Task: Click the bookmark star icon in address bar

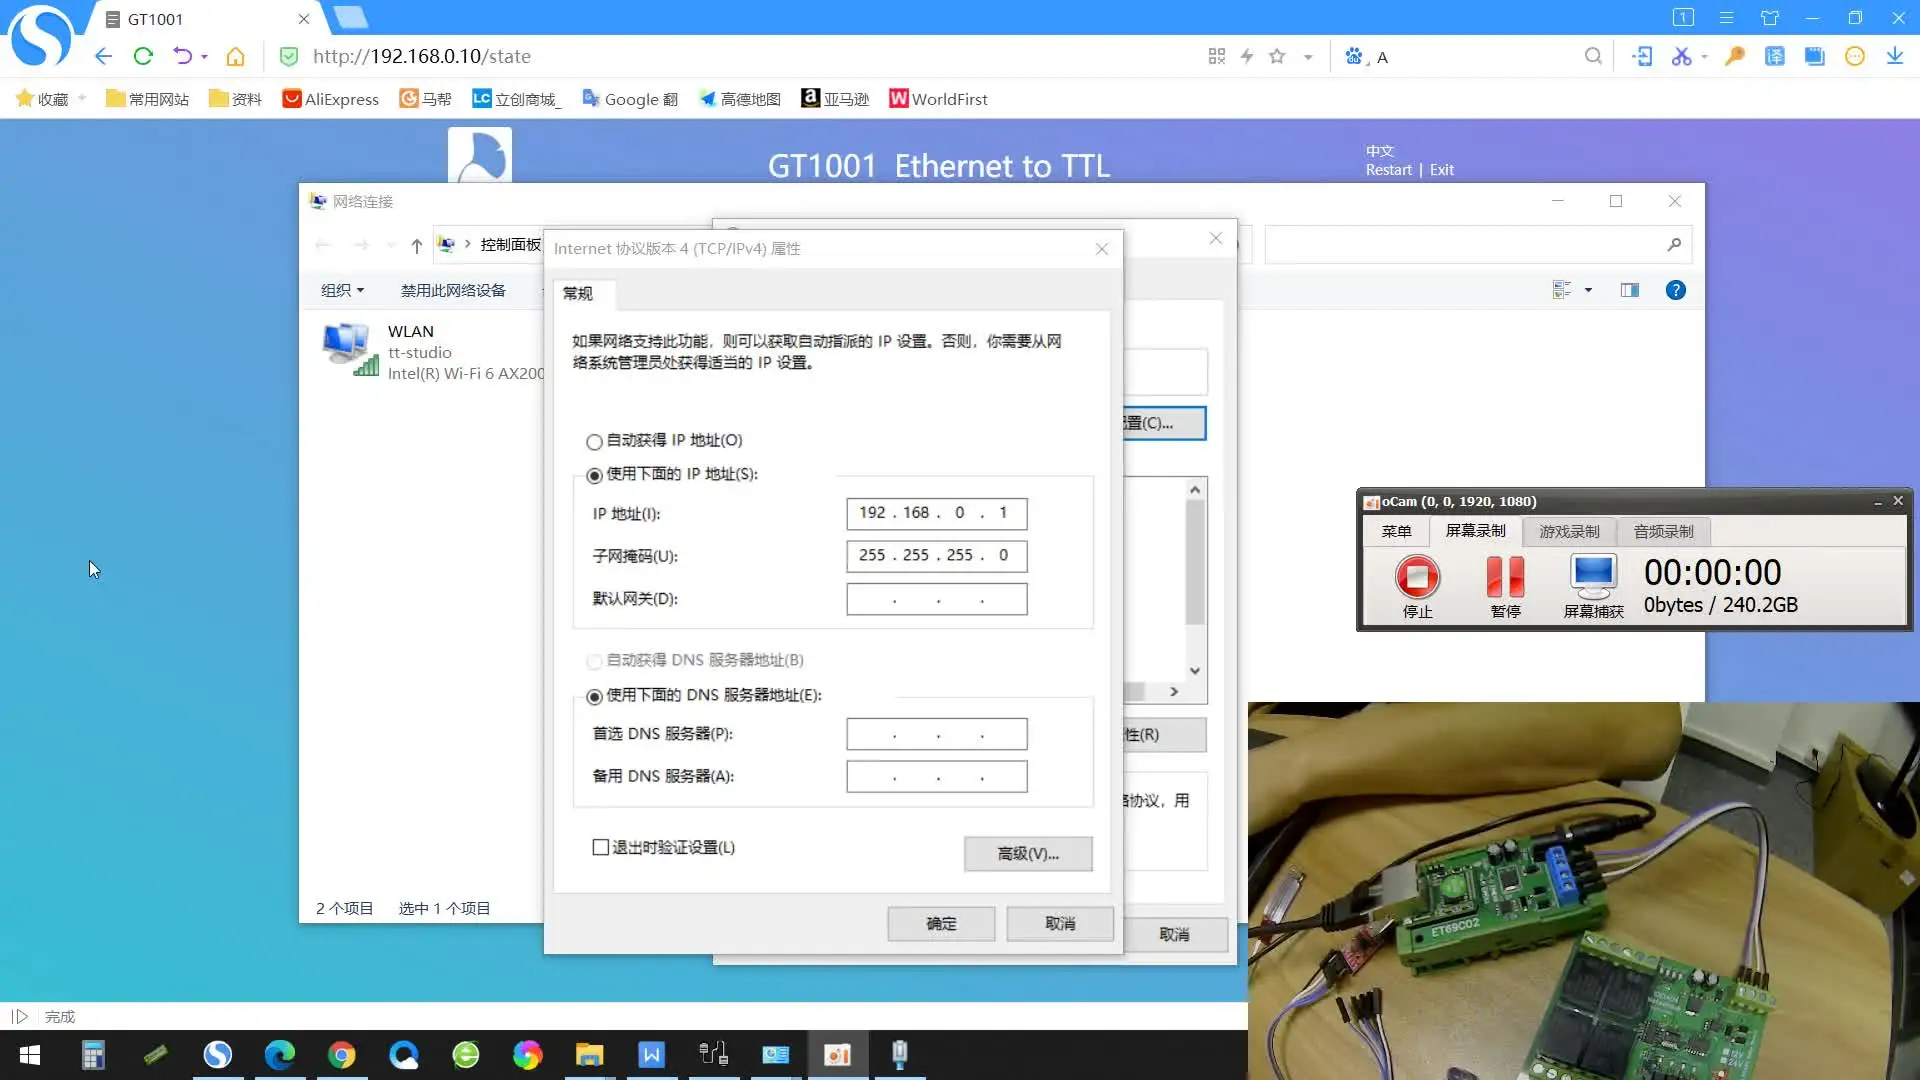Action: click(x=1277, y=57)
